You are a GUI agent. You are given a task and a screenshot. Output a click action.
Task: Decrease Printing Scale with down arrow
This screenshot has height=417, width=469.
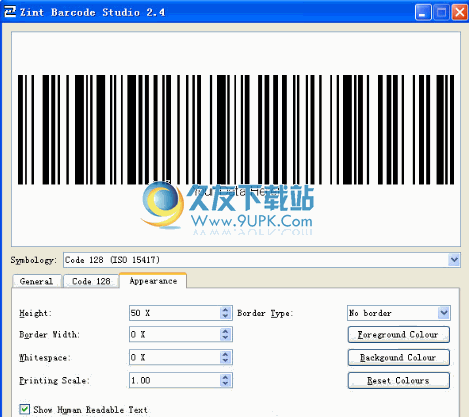[226, 384]
